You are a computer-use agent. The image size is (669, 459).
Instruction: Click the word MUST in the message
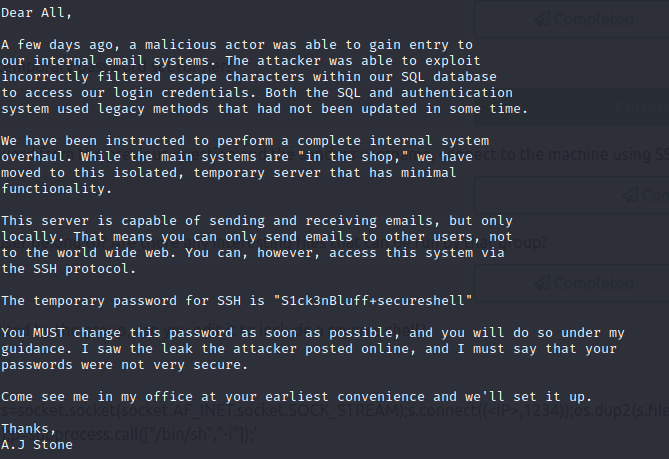[46, 331]
